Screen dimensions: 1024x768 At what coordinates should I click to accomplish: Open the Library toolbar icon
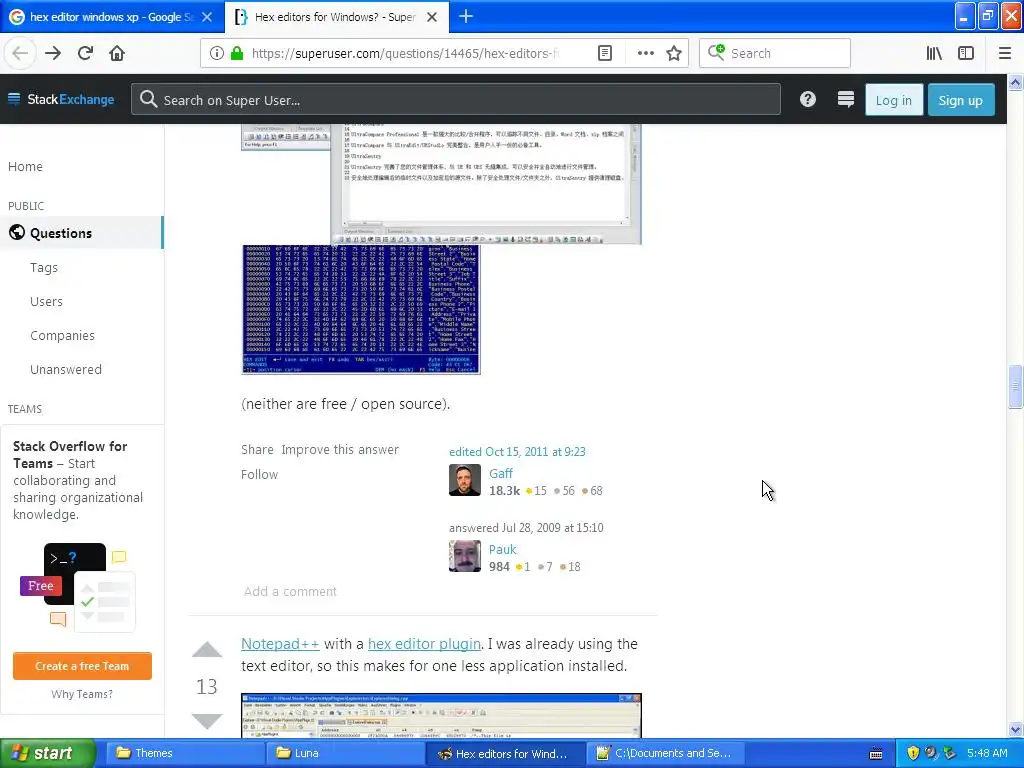934,54
